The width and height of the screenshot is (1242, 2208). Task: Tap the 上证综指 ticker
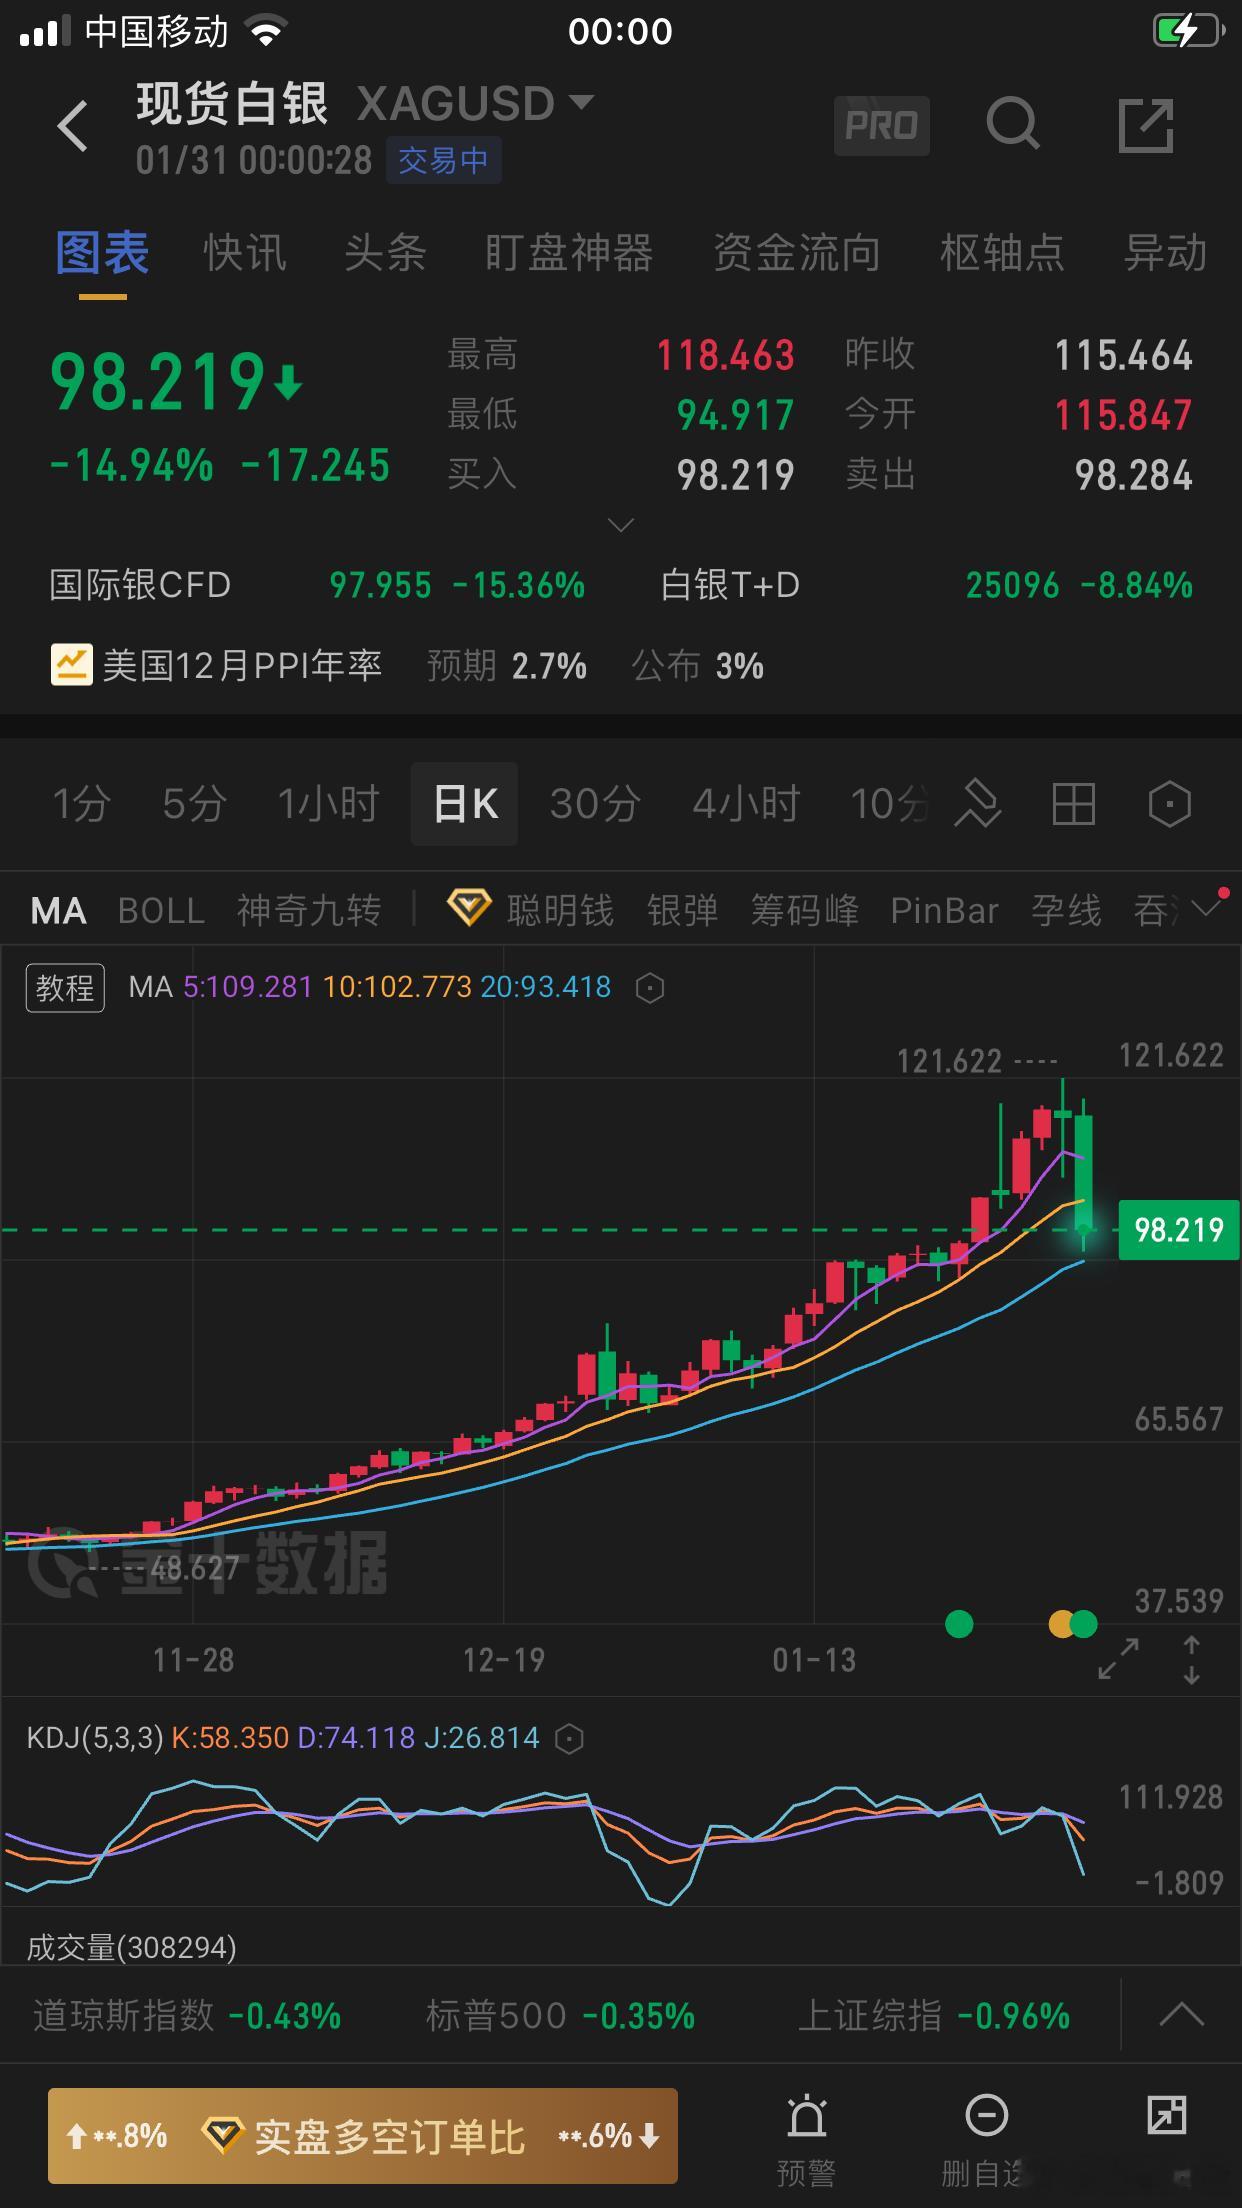(933, 2014)
